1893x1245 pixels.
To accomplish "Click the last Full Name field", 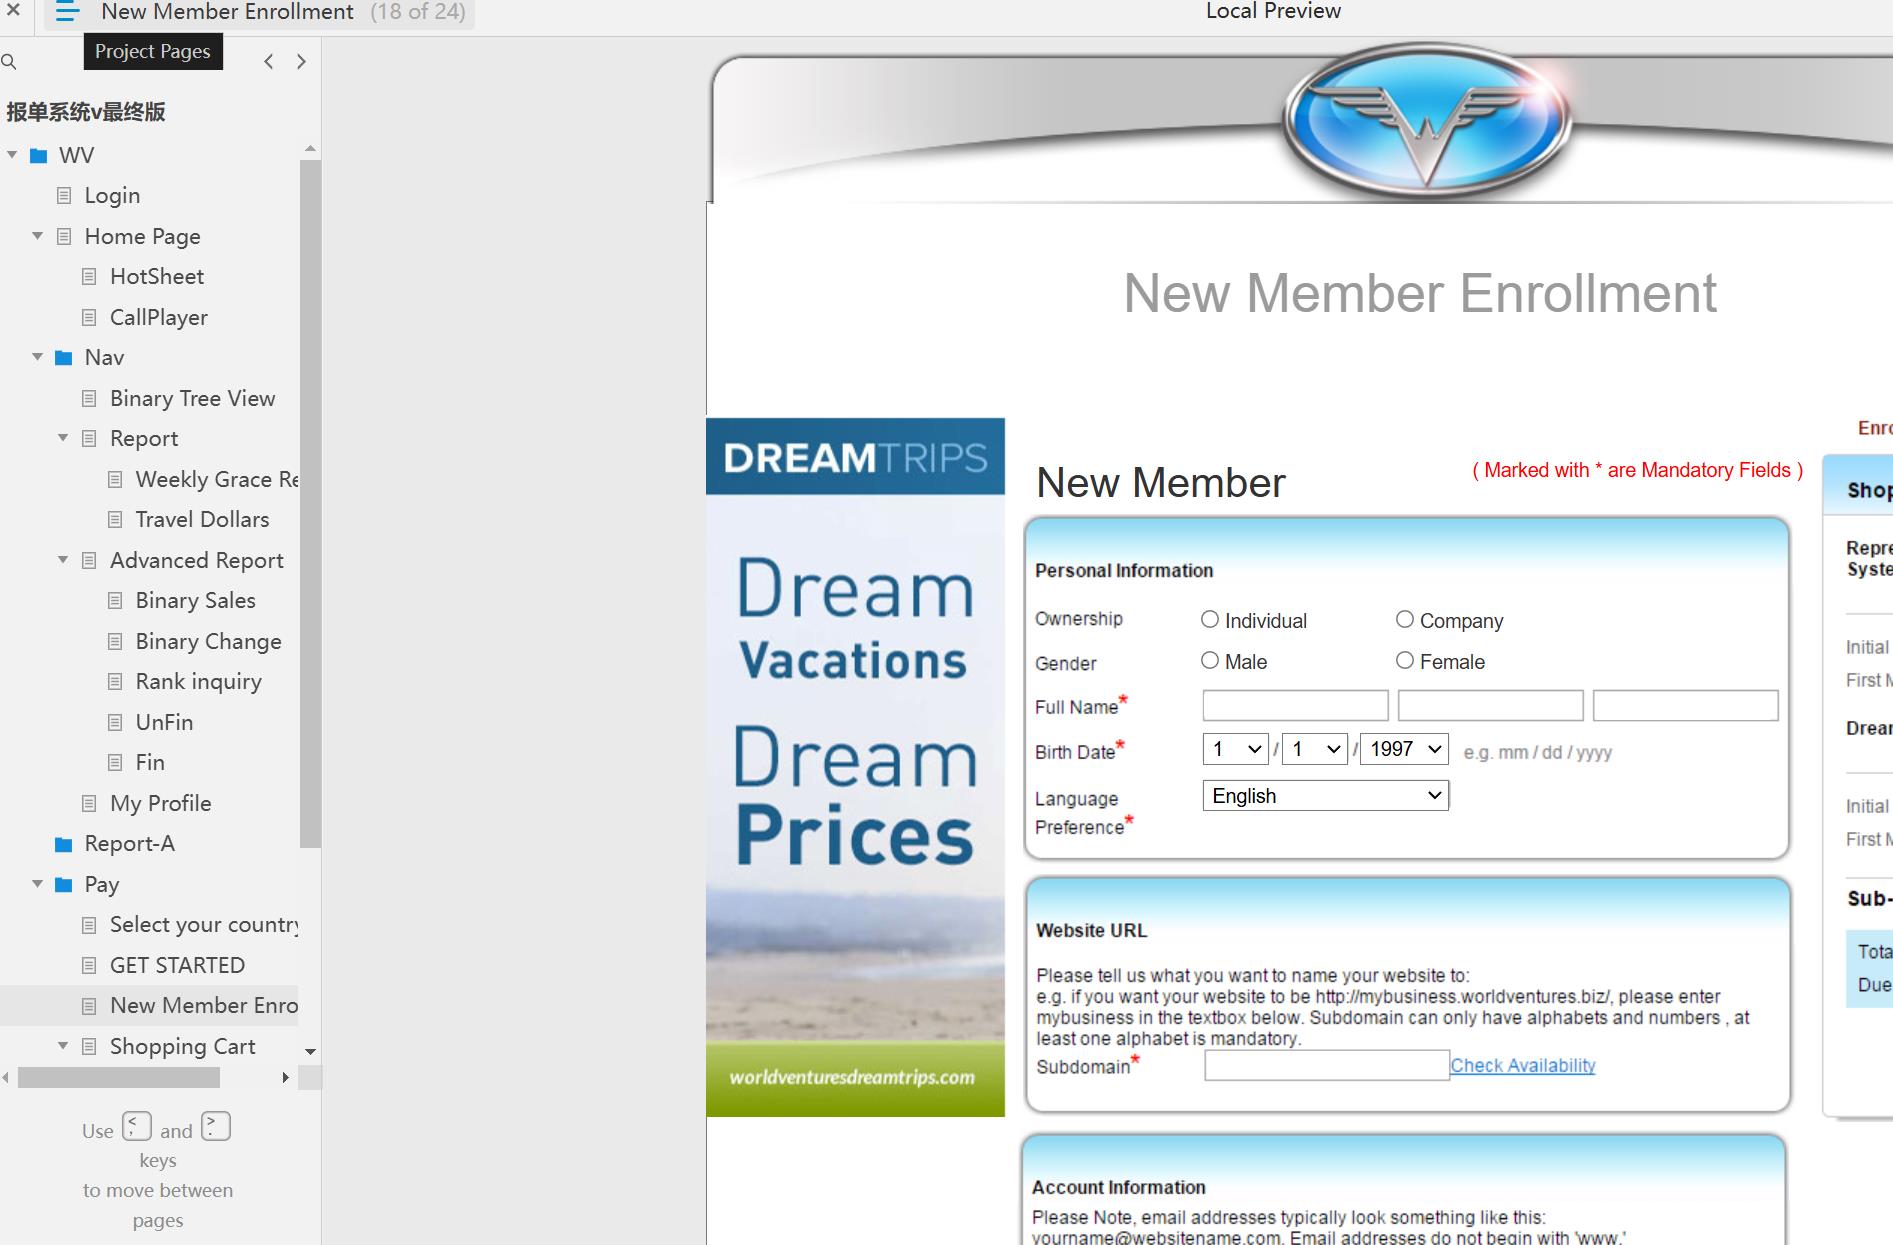I will point(1685,706).
